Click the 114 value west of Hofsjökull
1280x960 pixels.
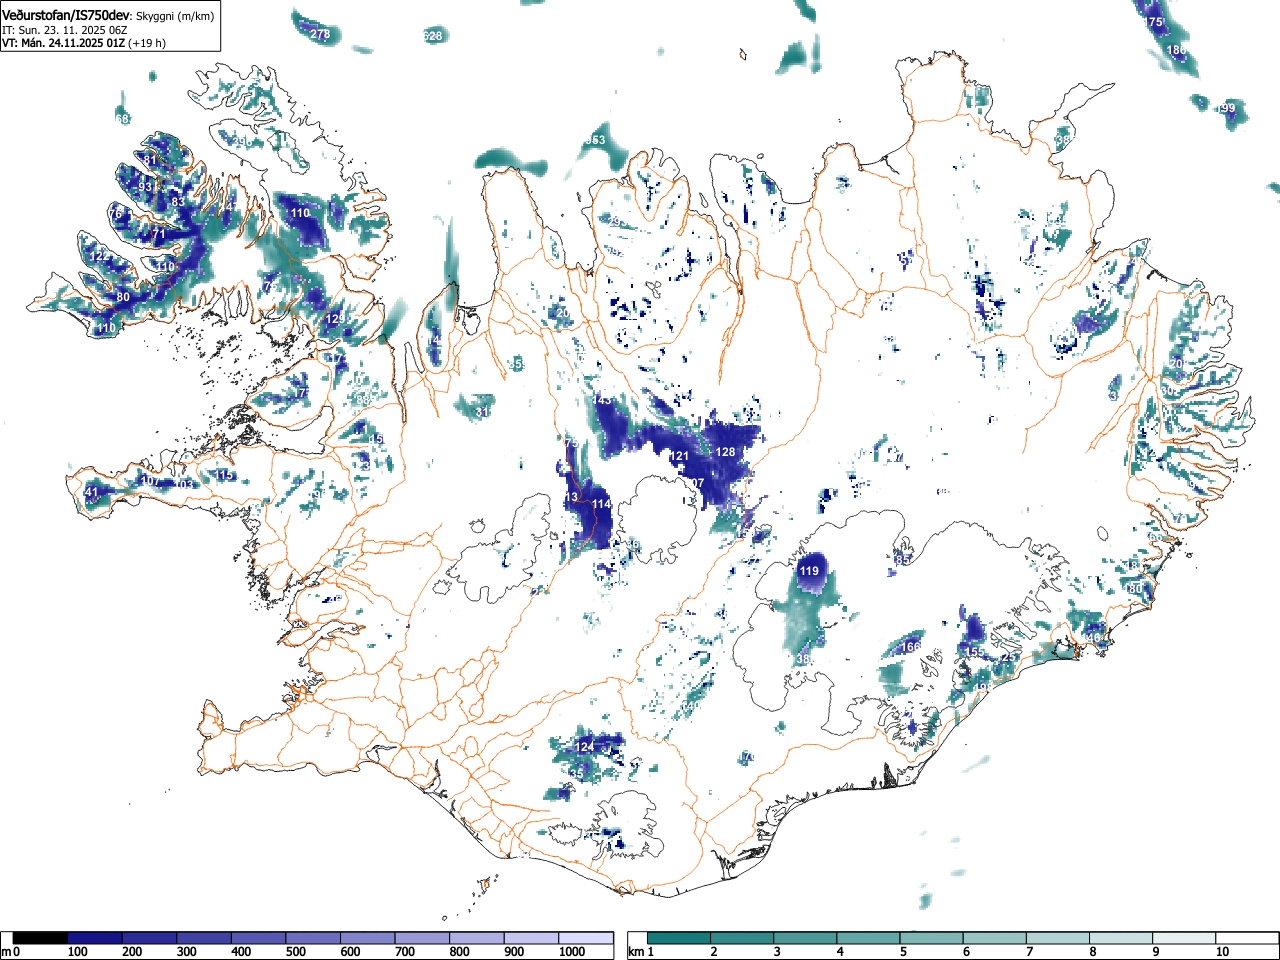[x=601, y=504]
